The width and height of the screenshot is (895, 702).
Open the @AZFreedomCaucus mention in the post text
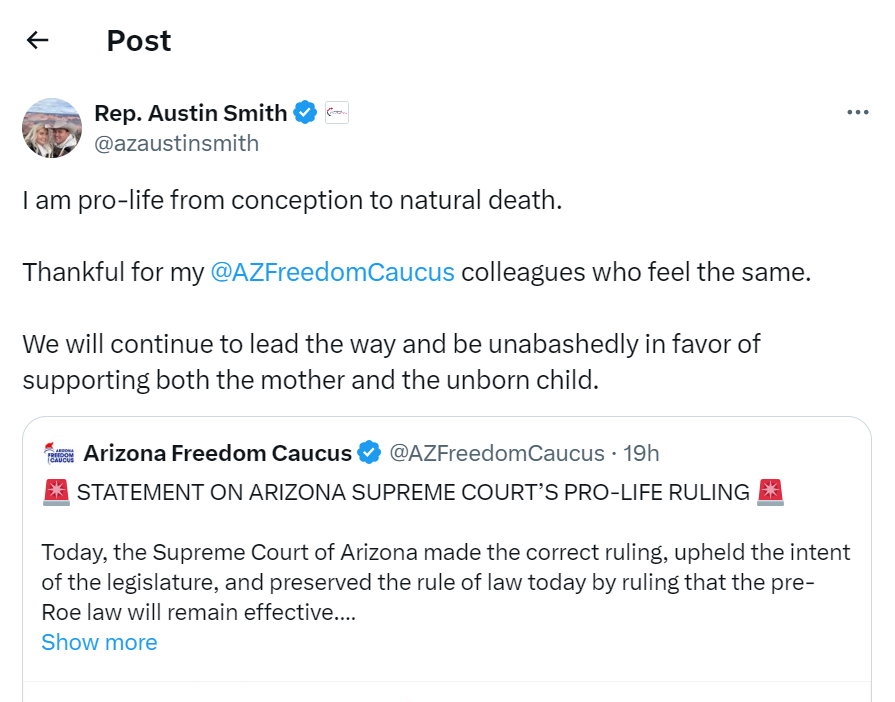(333, 272)
